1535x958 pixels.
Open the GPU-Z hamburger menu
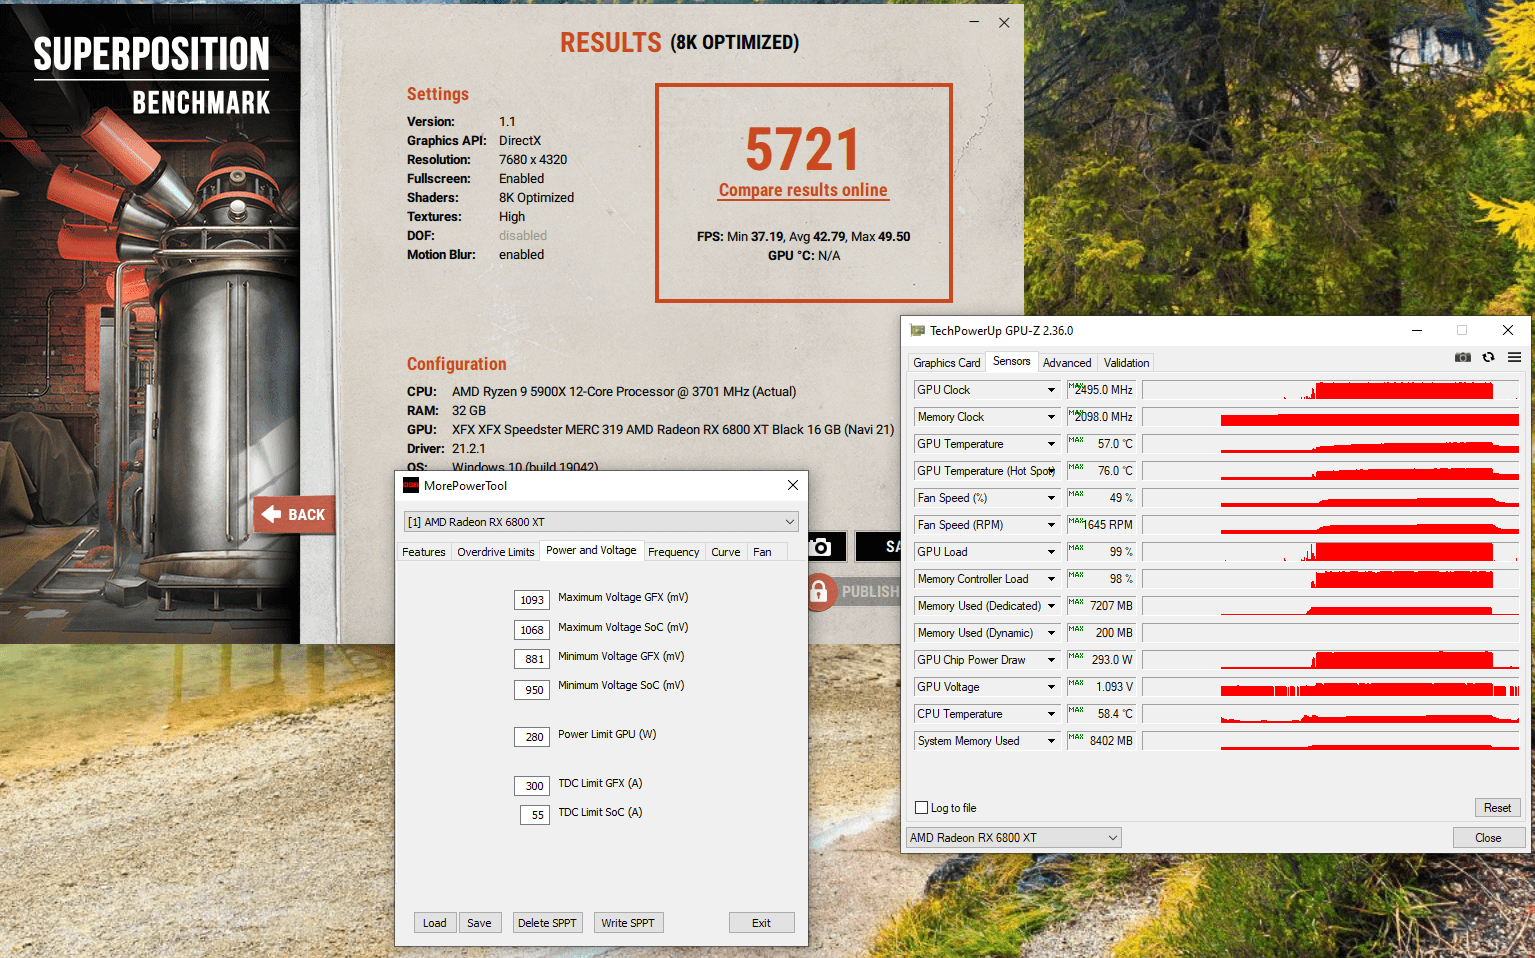click(1514, 357)
